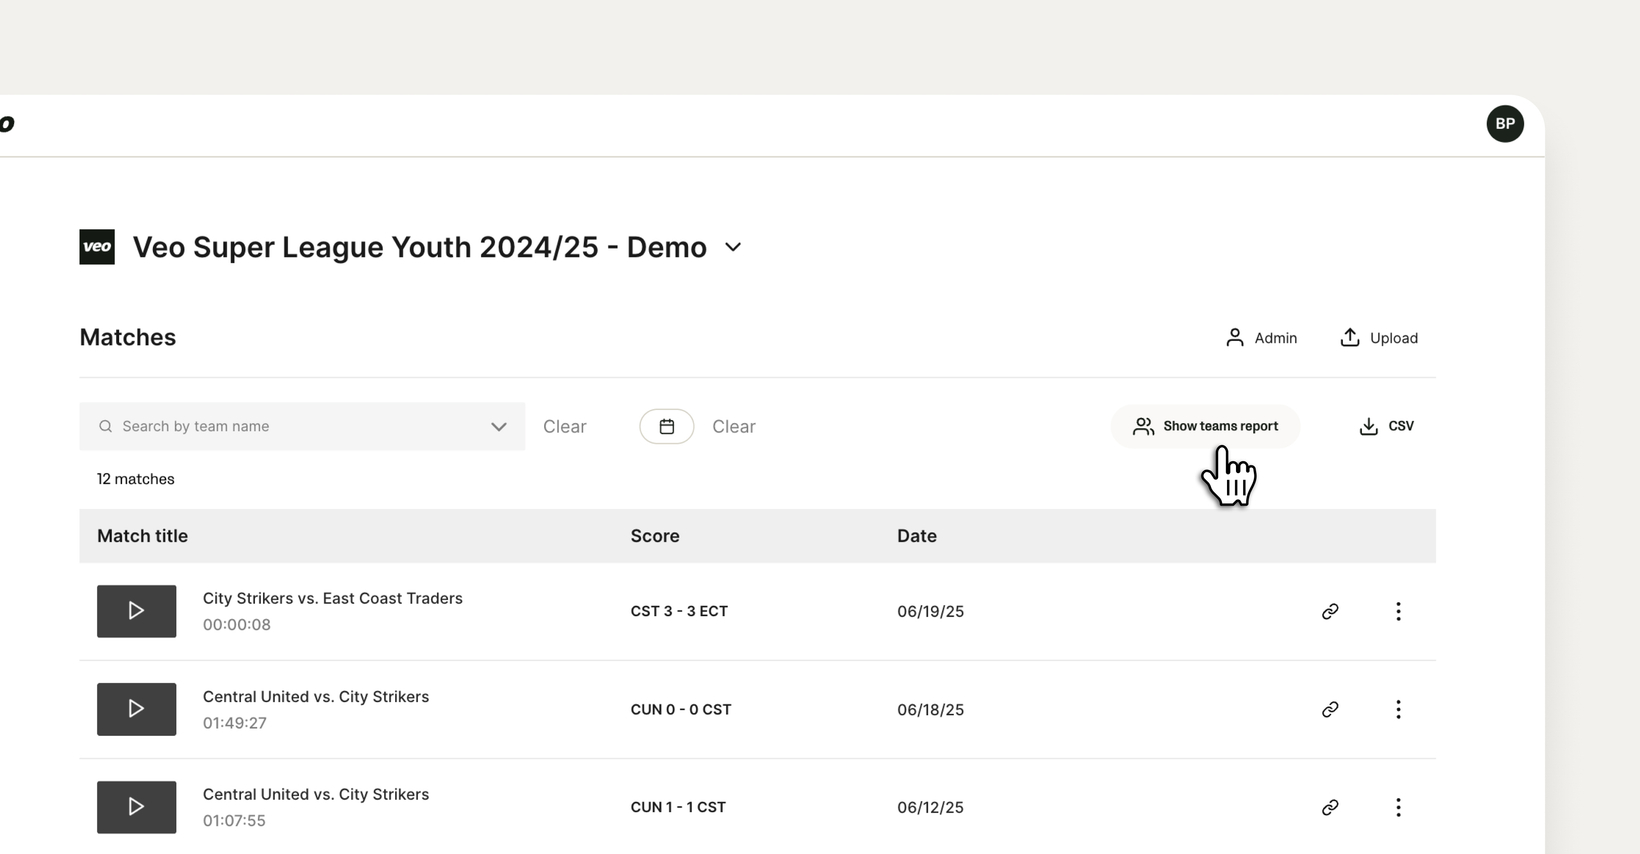Click the Upload button
The height and width of the screenshot is (854, 1640).
(1379, 338)
